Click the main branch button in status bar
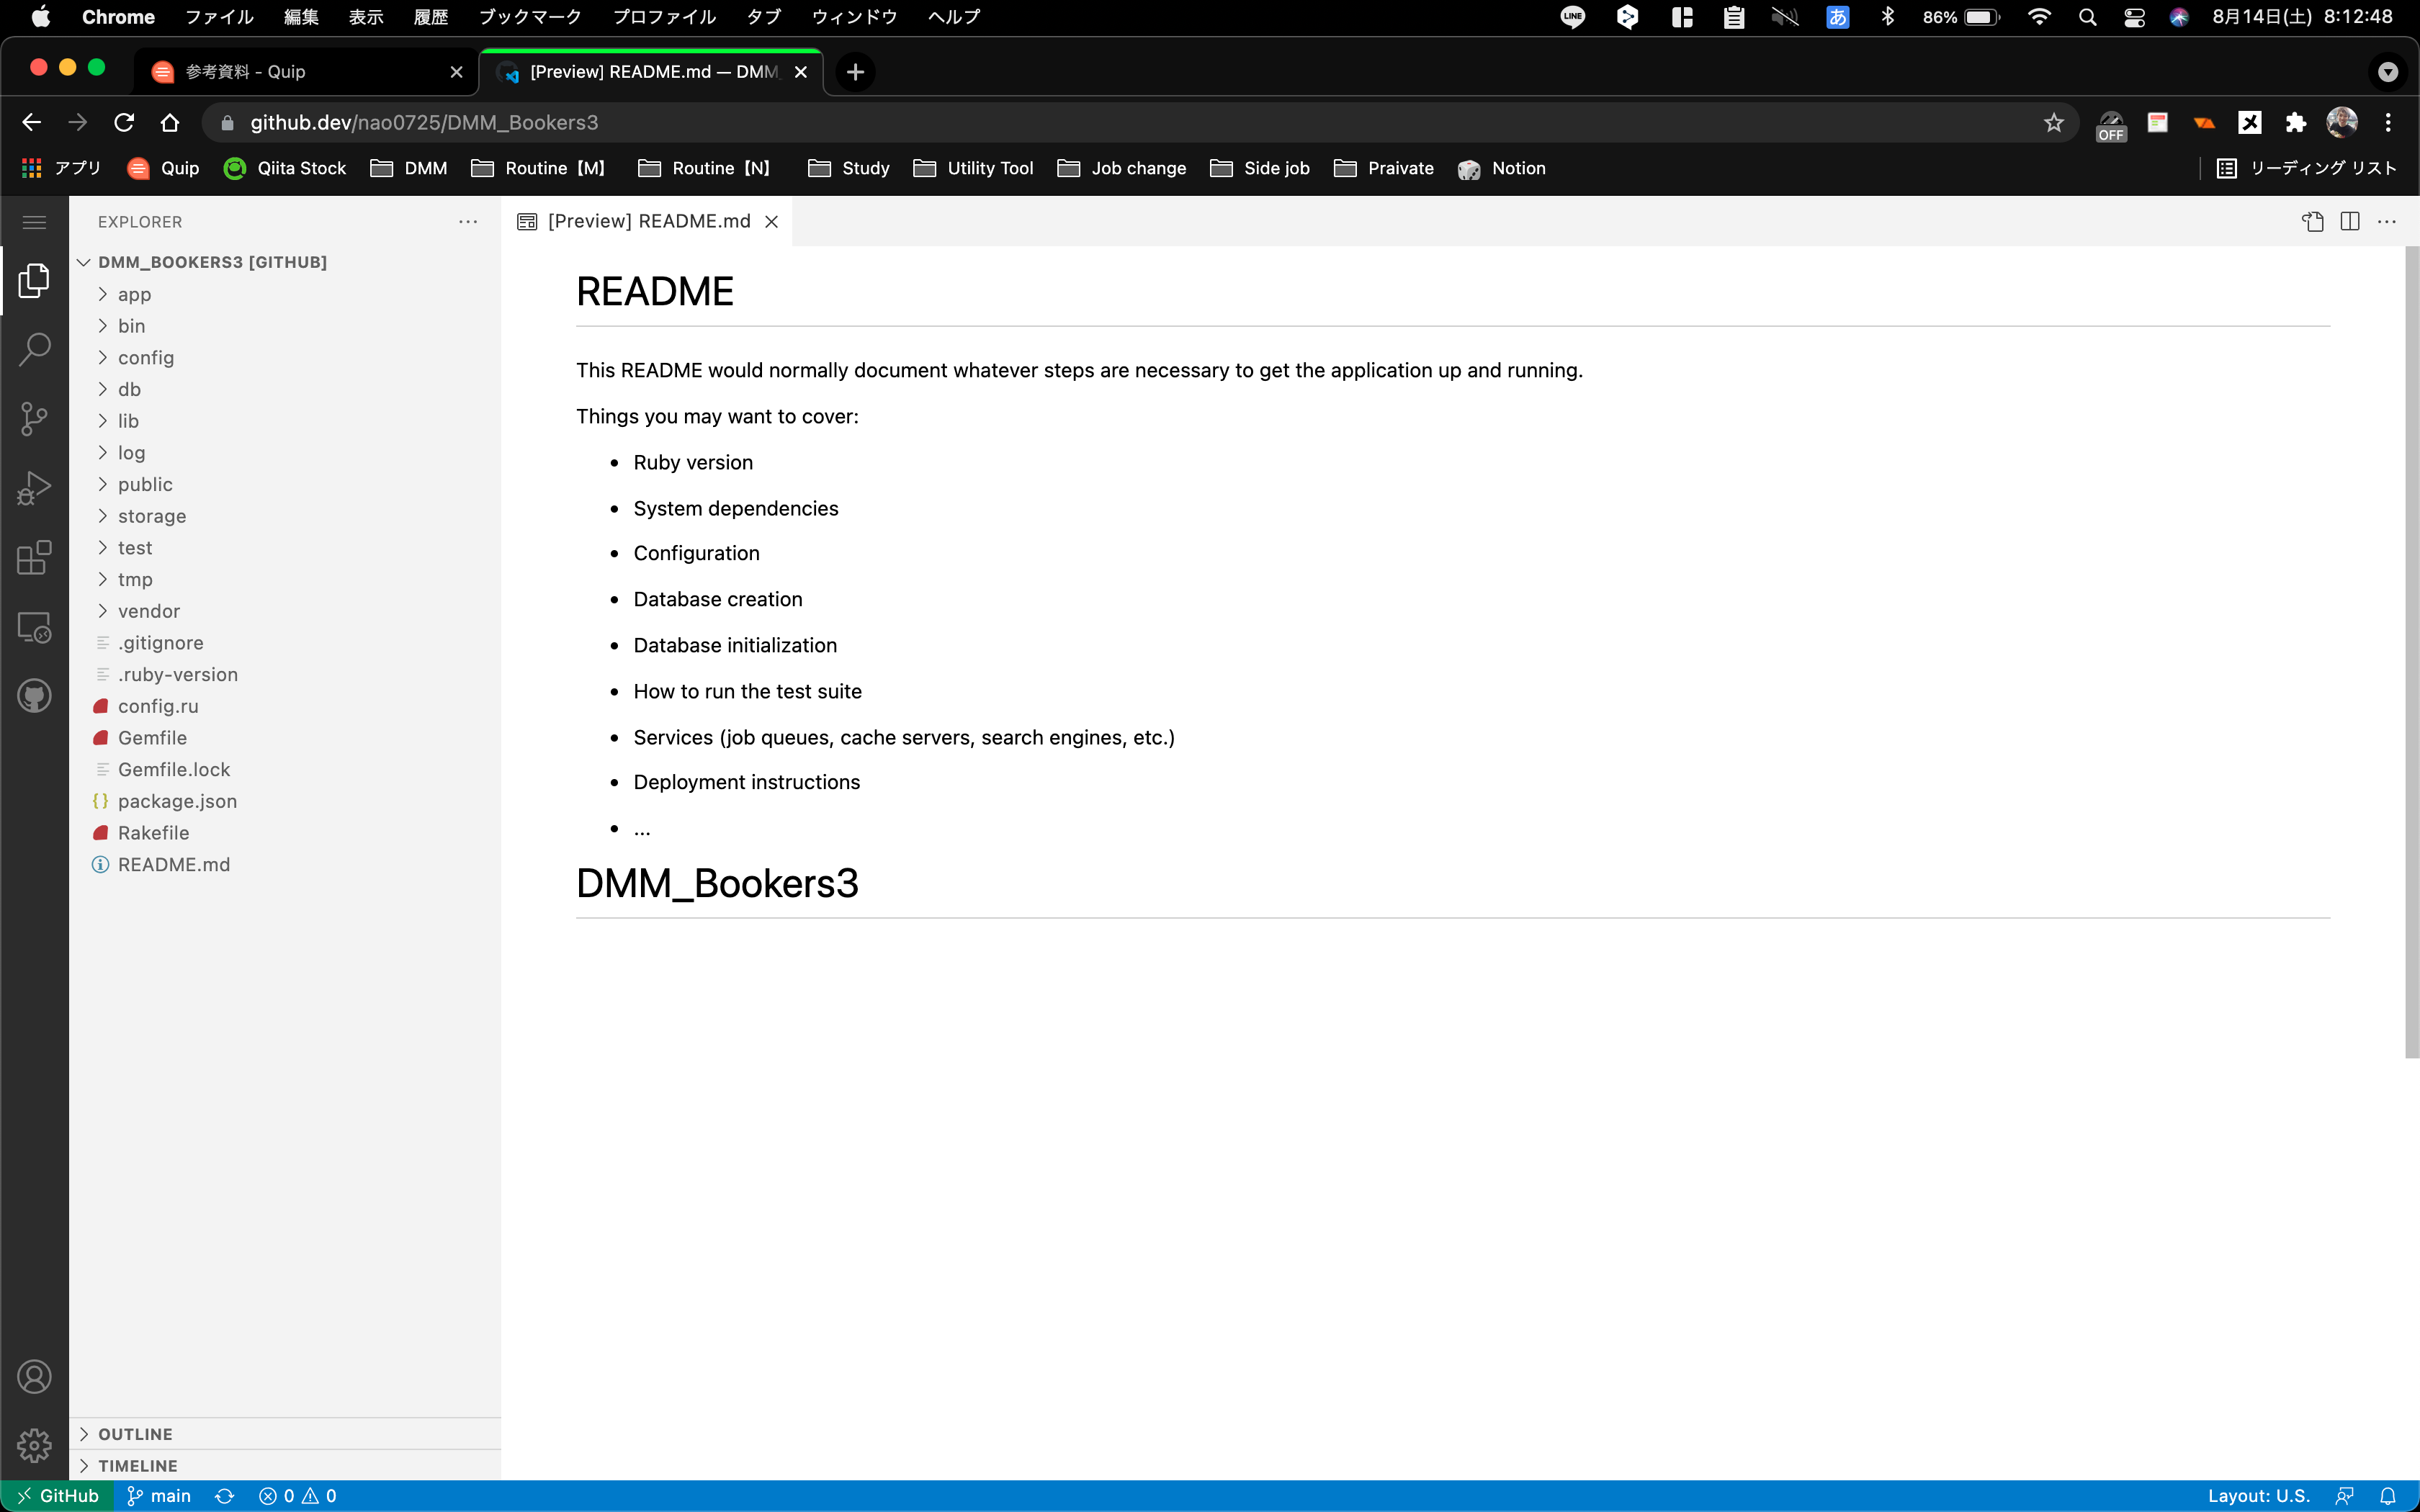Image resolution: width=2420 pixels, height=1512 pixels. coord(160,1496)
